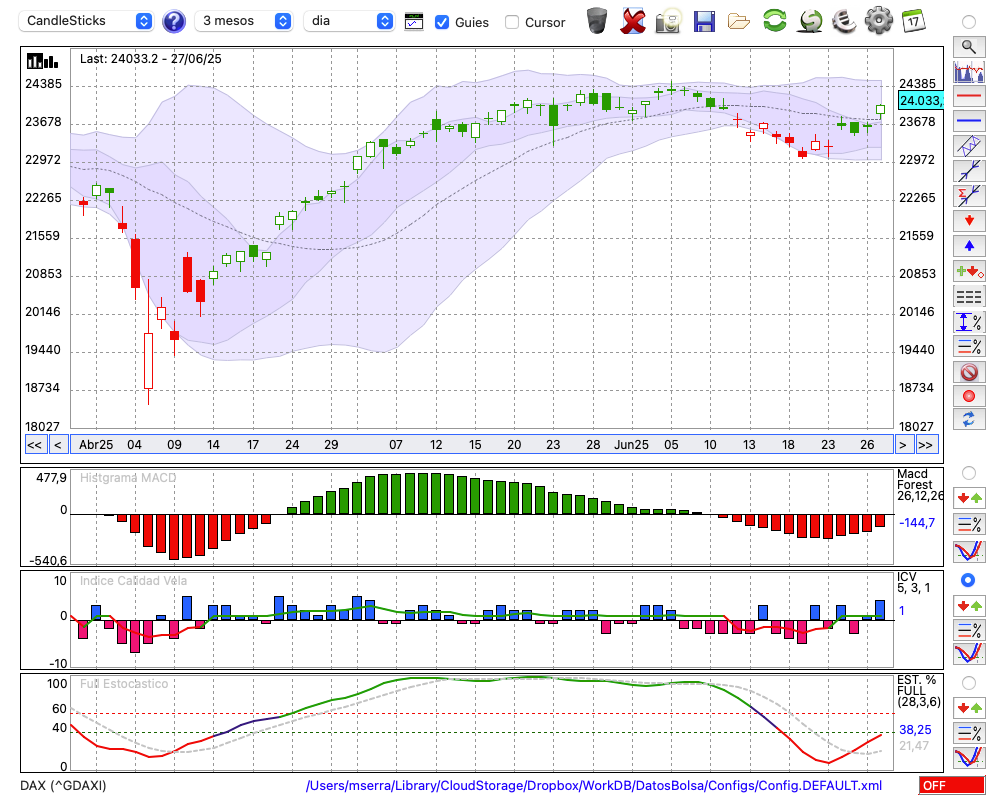Viewport: 1000px width, 800px height.
Task: Click the small chart window icon beside dia
Action: click(x=414, y=22)
